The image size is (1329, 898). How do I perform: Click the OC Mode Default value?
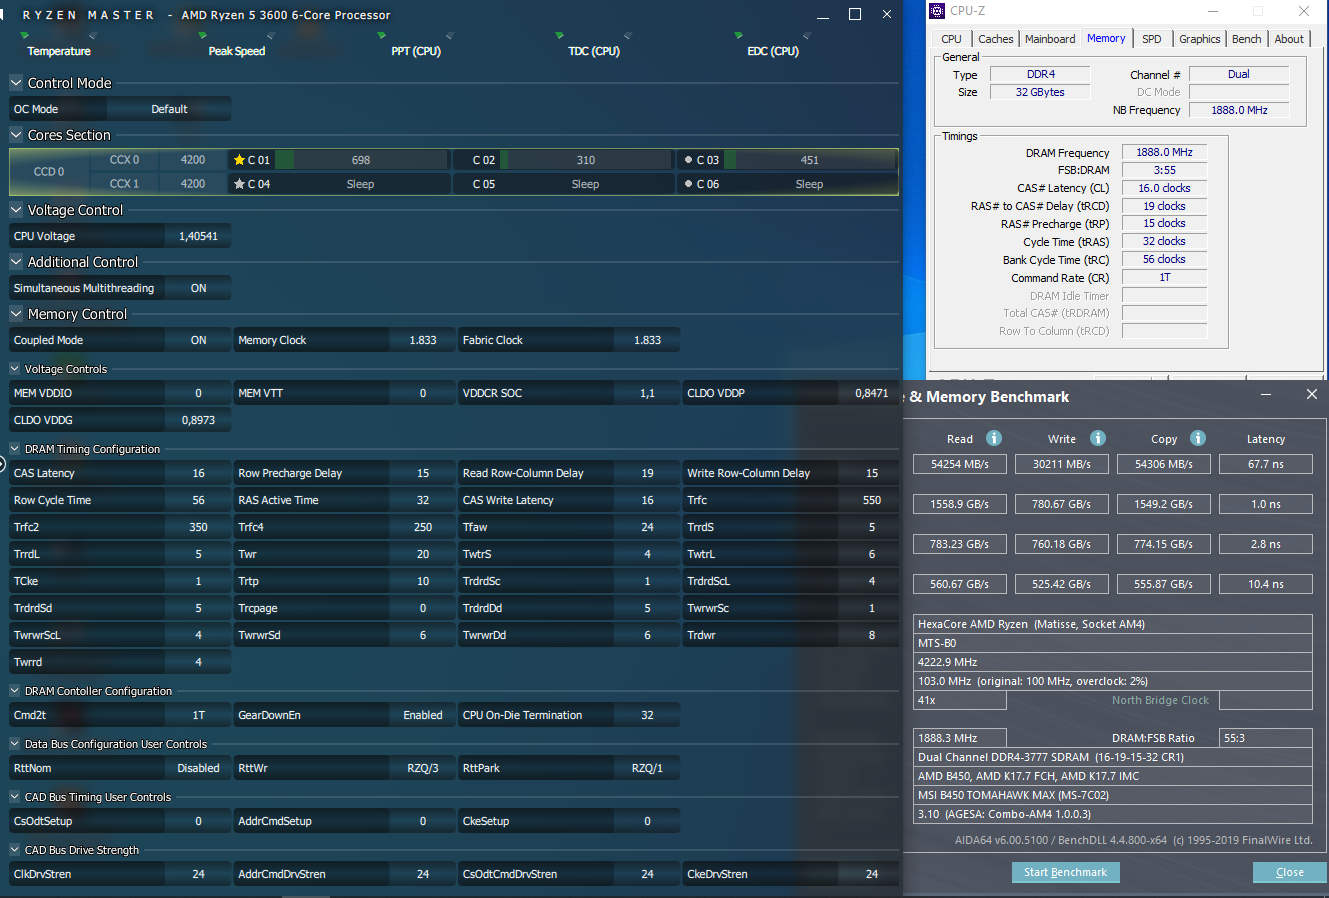click(169, 109)
